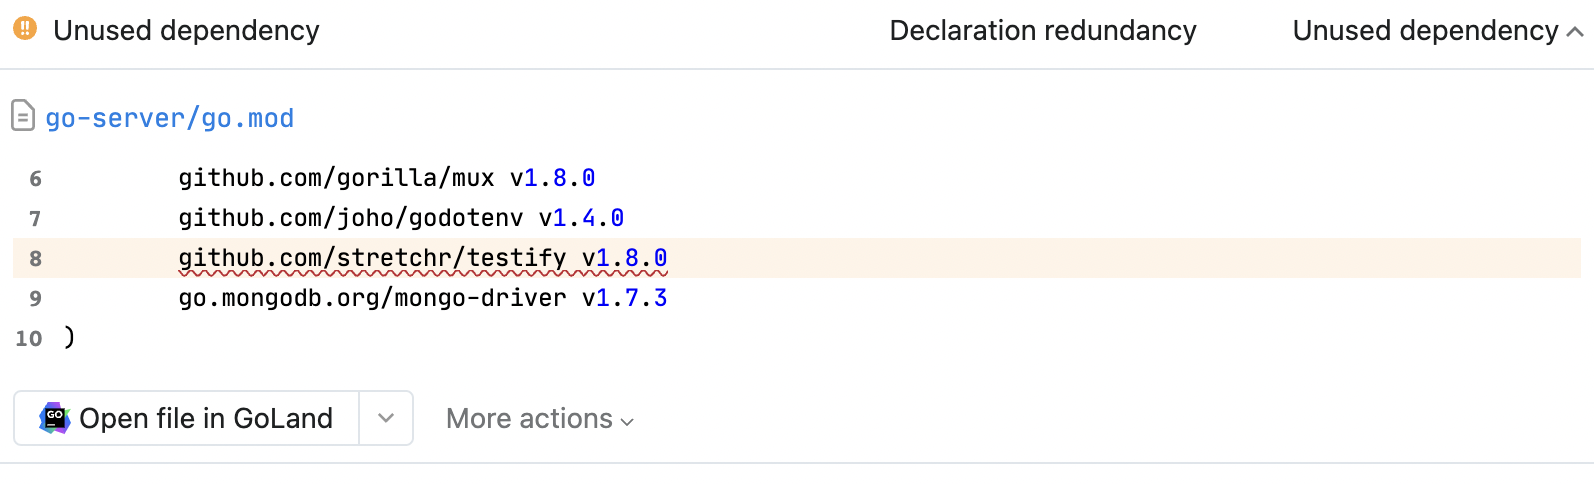Click line number 9 in the gutter

[36, 299]
